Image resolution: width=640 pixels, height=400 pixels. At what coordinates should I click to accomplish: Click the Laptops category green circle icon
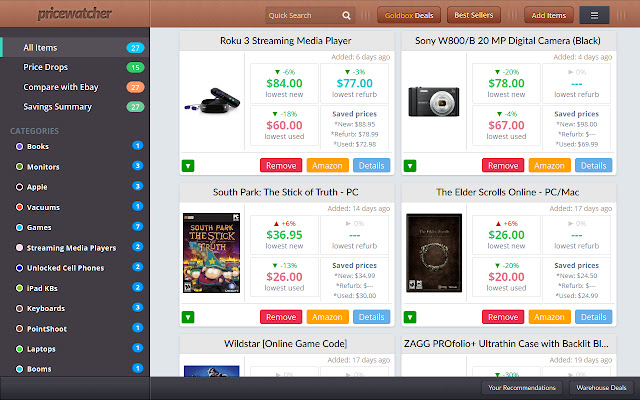click(x=19, y=349)
